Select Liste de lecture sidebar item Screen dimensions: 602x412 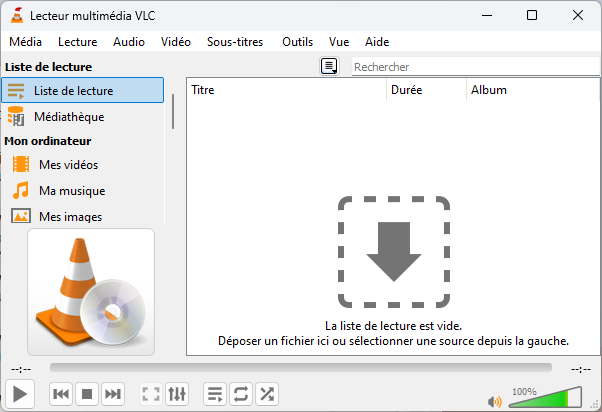tap(83, 90)
